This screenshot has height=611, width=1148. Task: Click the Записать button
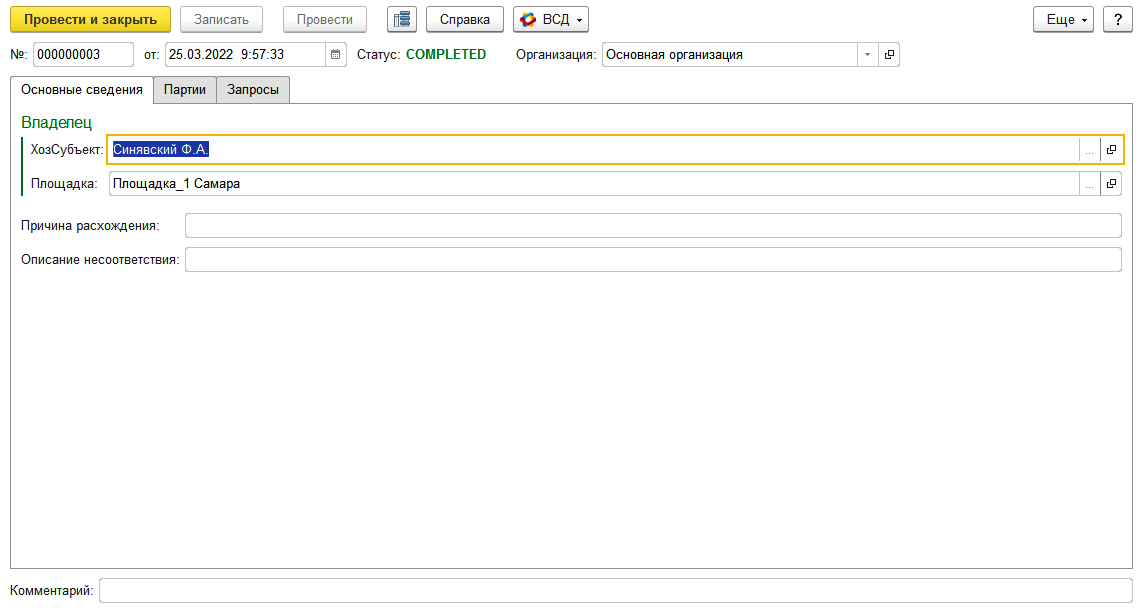pos(221,20)
